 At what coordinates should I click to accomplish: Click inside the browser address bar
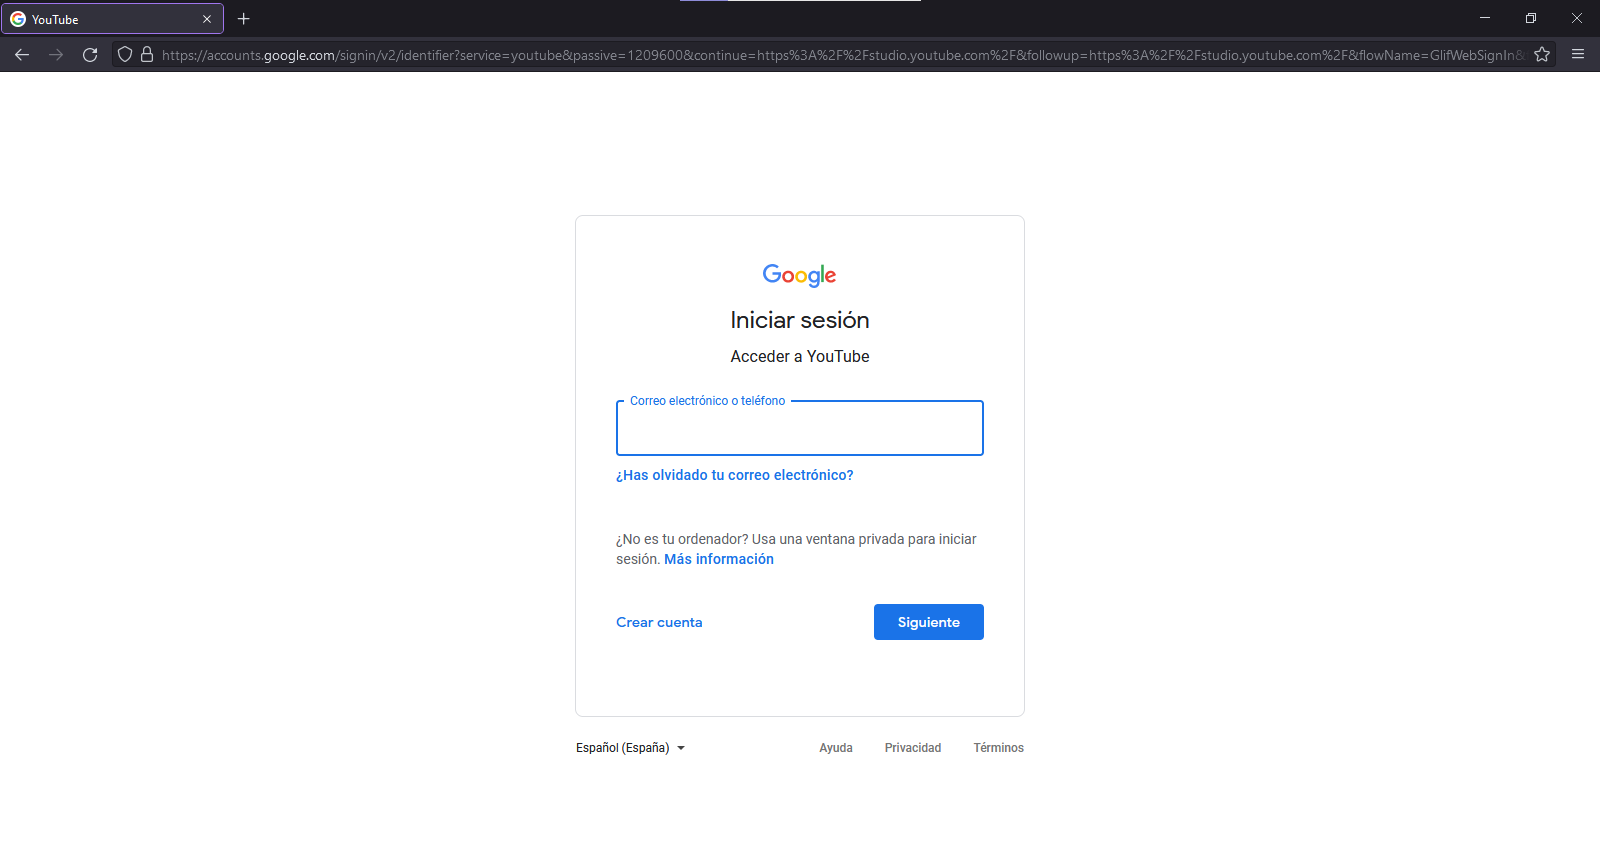click(700, 55)
